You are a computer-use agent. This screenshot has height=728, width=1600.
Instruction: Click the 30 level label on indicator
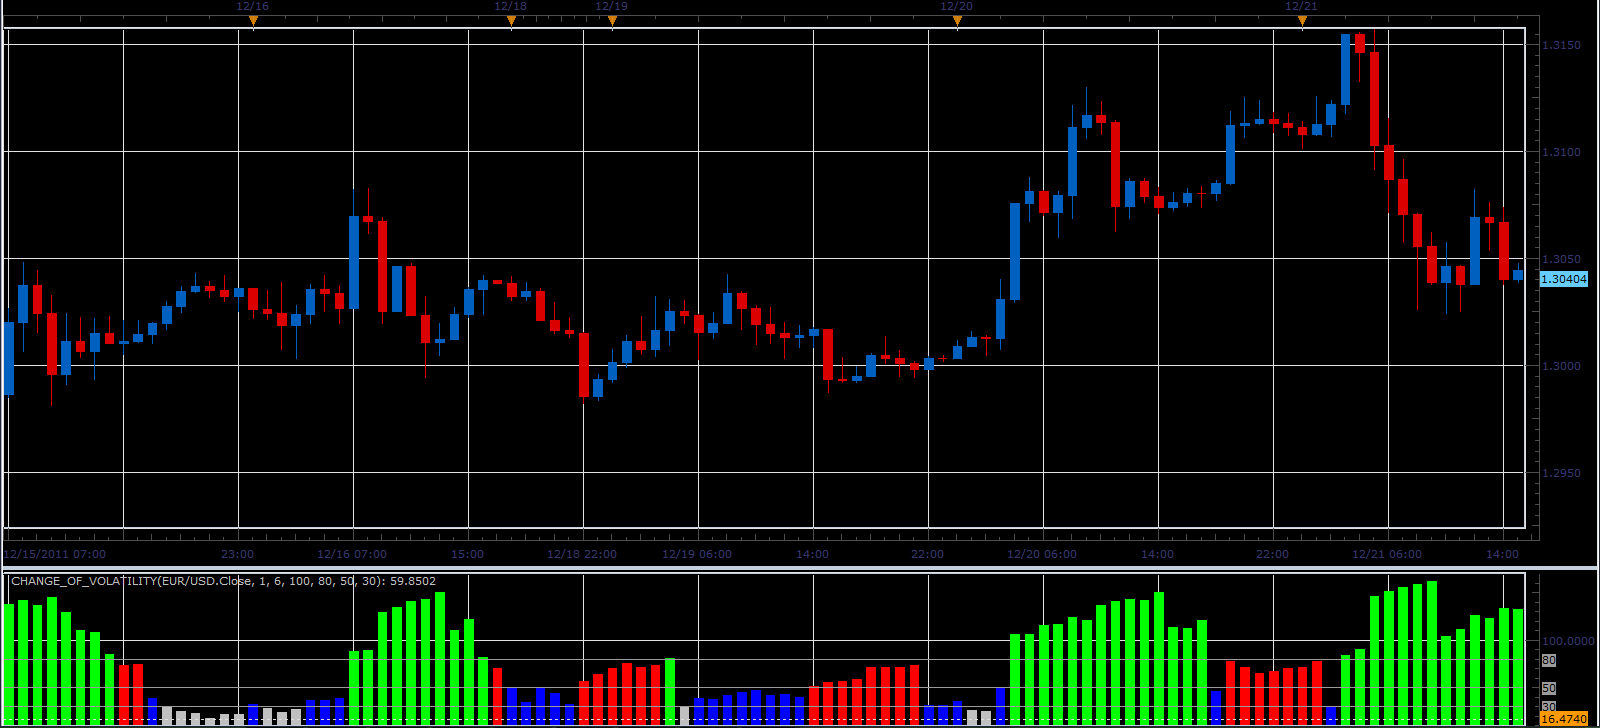coord(1549,706)
